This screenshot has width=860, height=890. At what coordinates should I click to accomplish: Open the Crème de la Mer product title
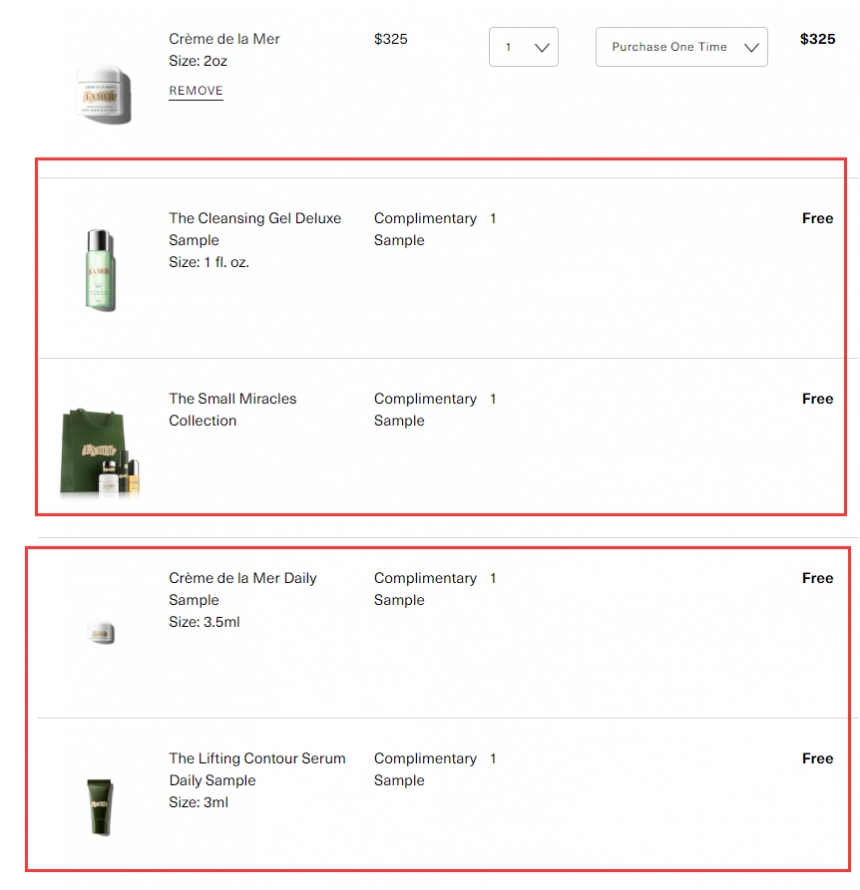point(224,39)
